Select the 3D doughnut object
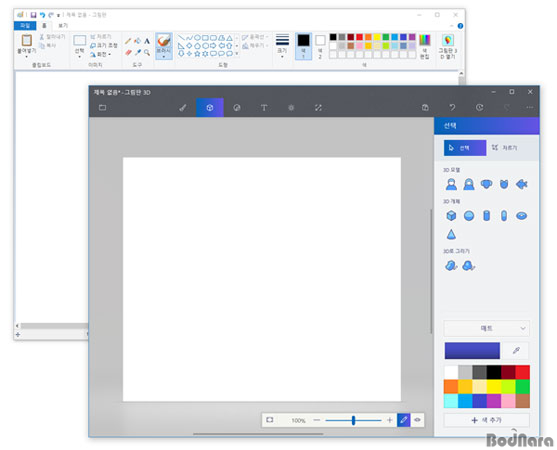 pyautogui.click(x=521, y=216)
